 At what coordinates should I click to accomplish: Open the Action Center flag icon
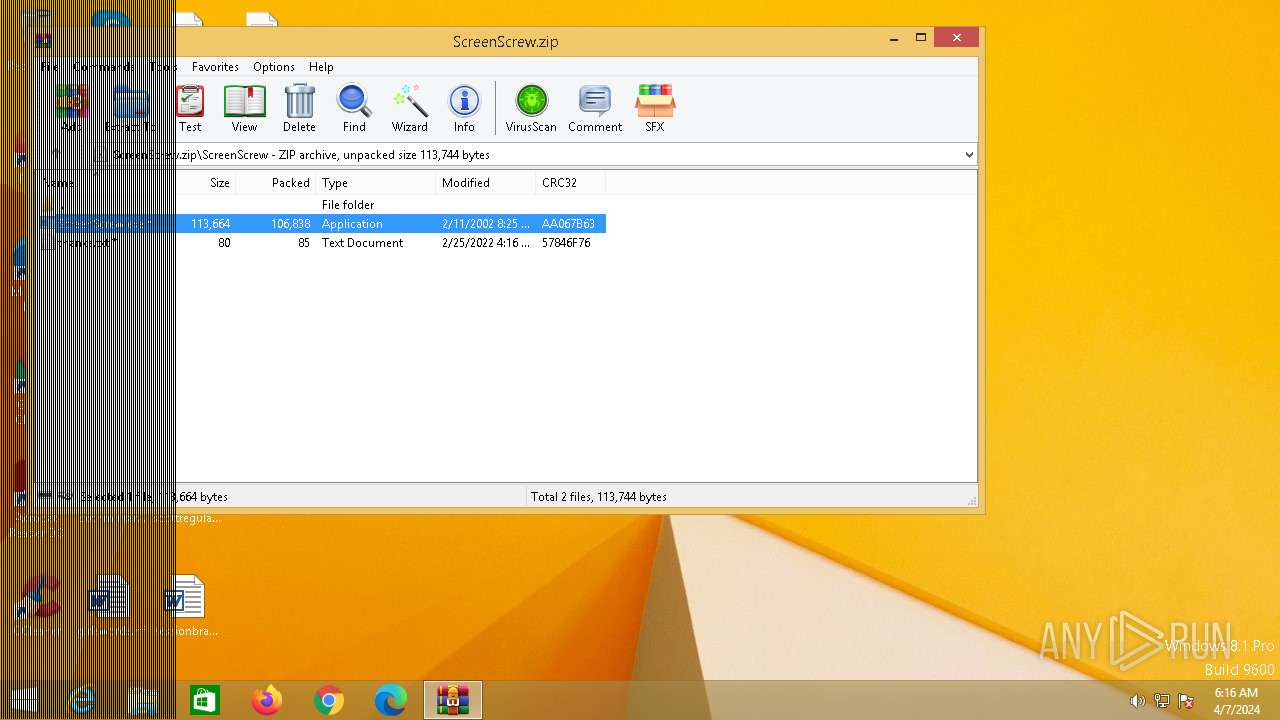pyautogui.click(x=1186, y=701)
